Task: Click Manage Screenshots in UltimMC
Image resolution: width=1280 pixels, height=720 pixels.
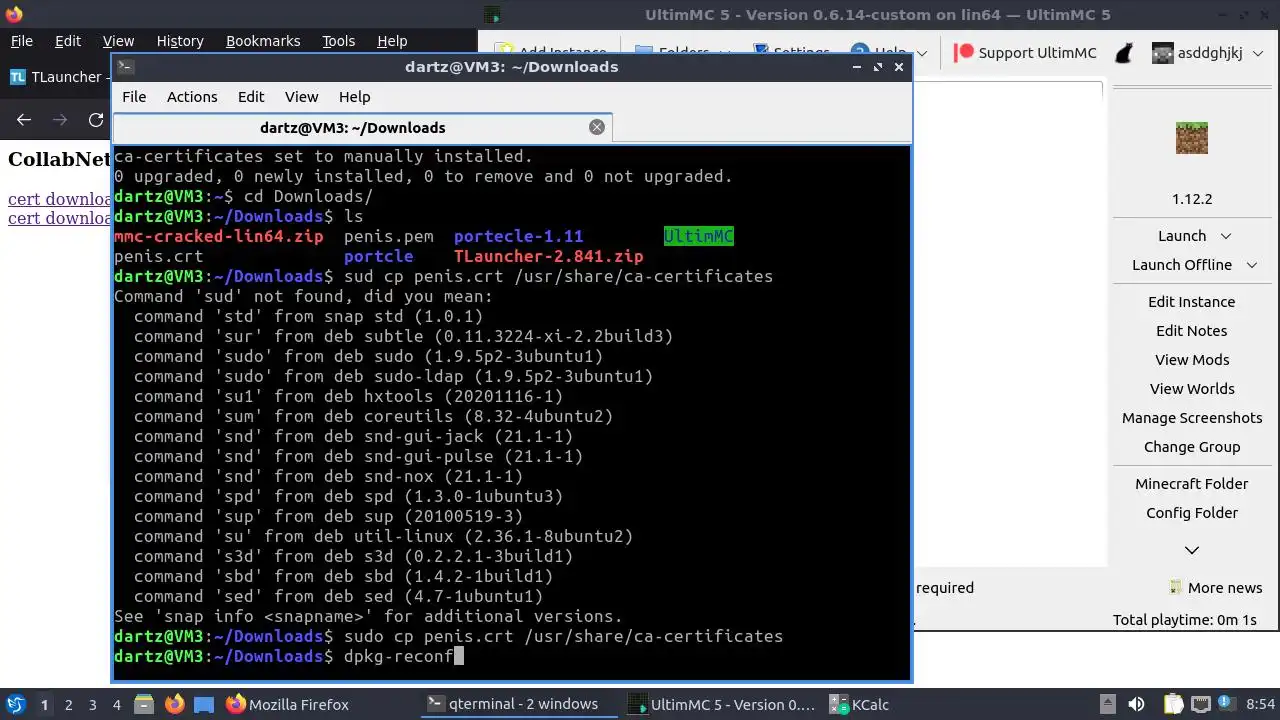Action: coord(1192,418)
